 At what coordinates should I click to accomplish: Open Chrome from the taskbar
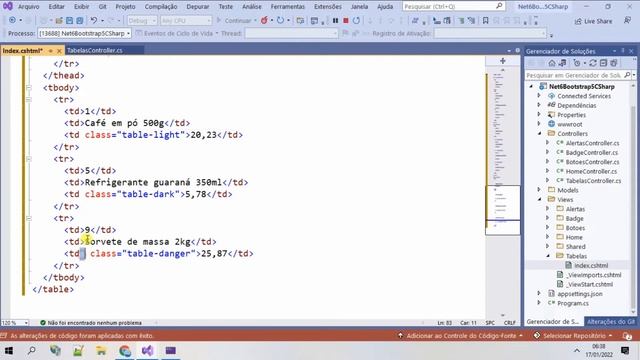pos(125,351)
